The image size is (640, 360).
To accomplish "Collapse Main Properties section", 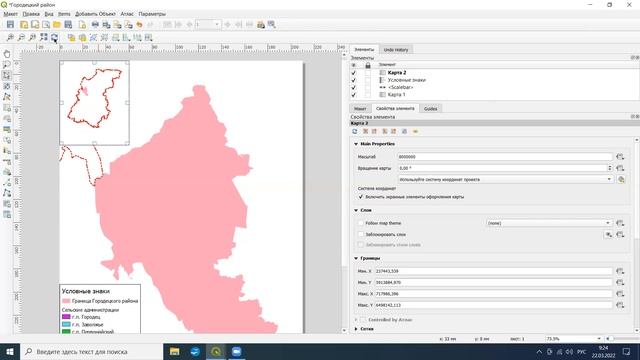I will point(356,144).
